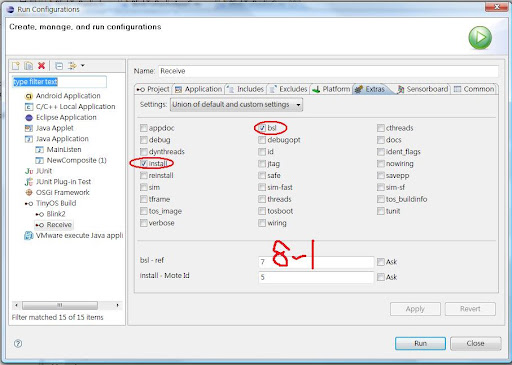Click the Collapse All toolbar icon
512x365 pixels.
[59, 66]
